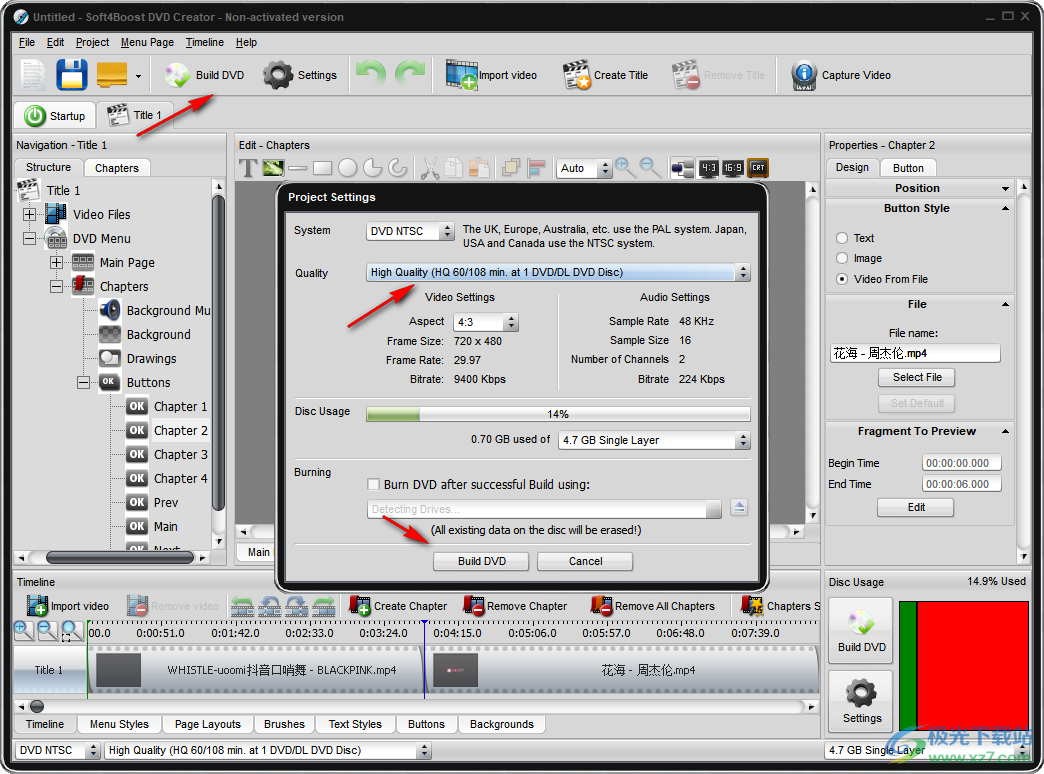The width and height of the screenshot is (1044, 774).
Task: Select the Image tool in Edit toolbar
Action: tap(272, 169)
